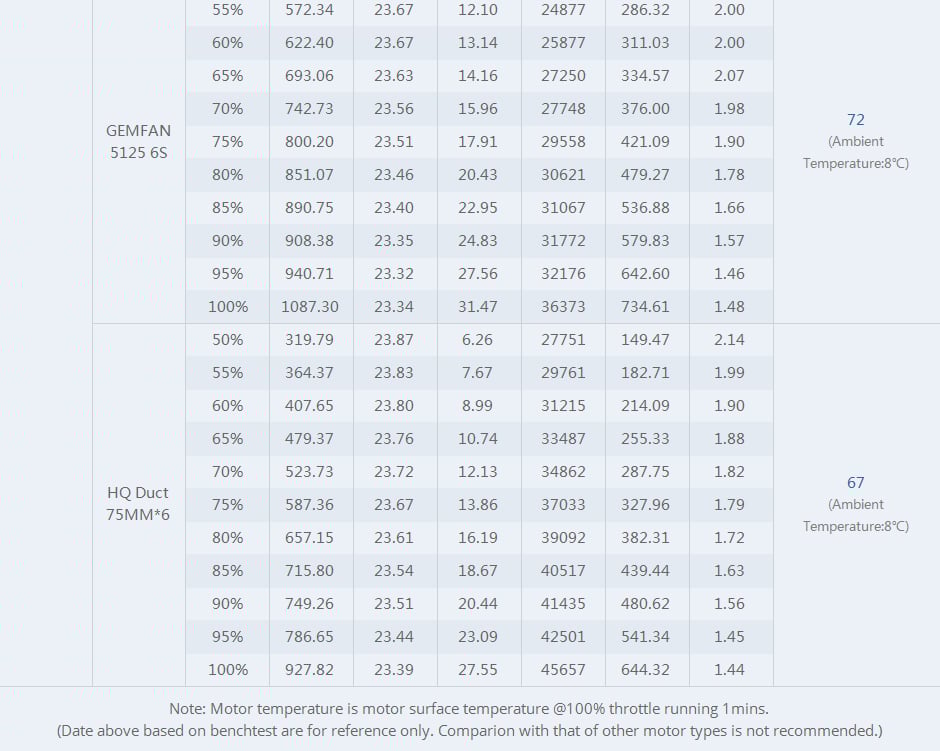This screenshot has height=751, width=940.
Task: Click the 319.79 thrust cell
Action: [310, 340]
